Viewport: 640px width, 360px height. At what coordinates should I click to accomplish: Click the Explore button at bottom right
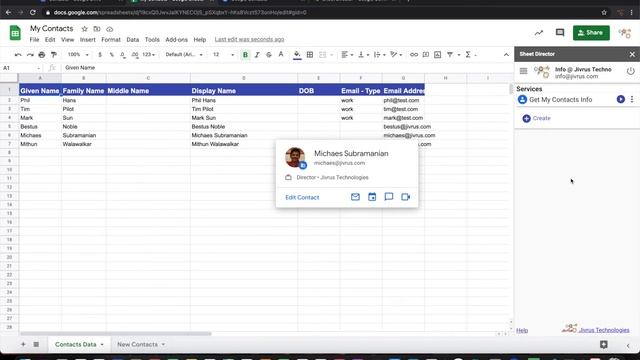[604, 344]
